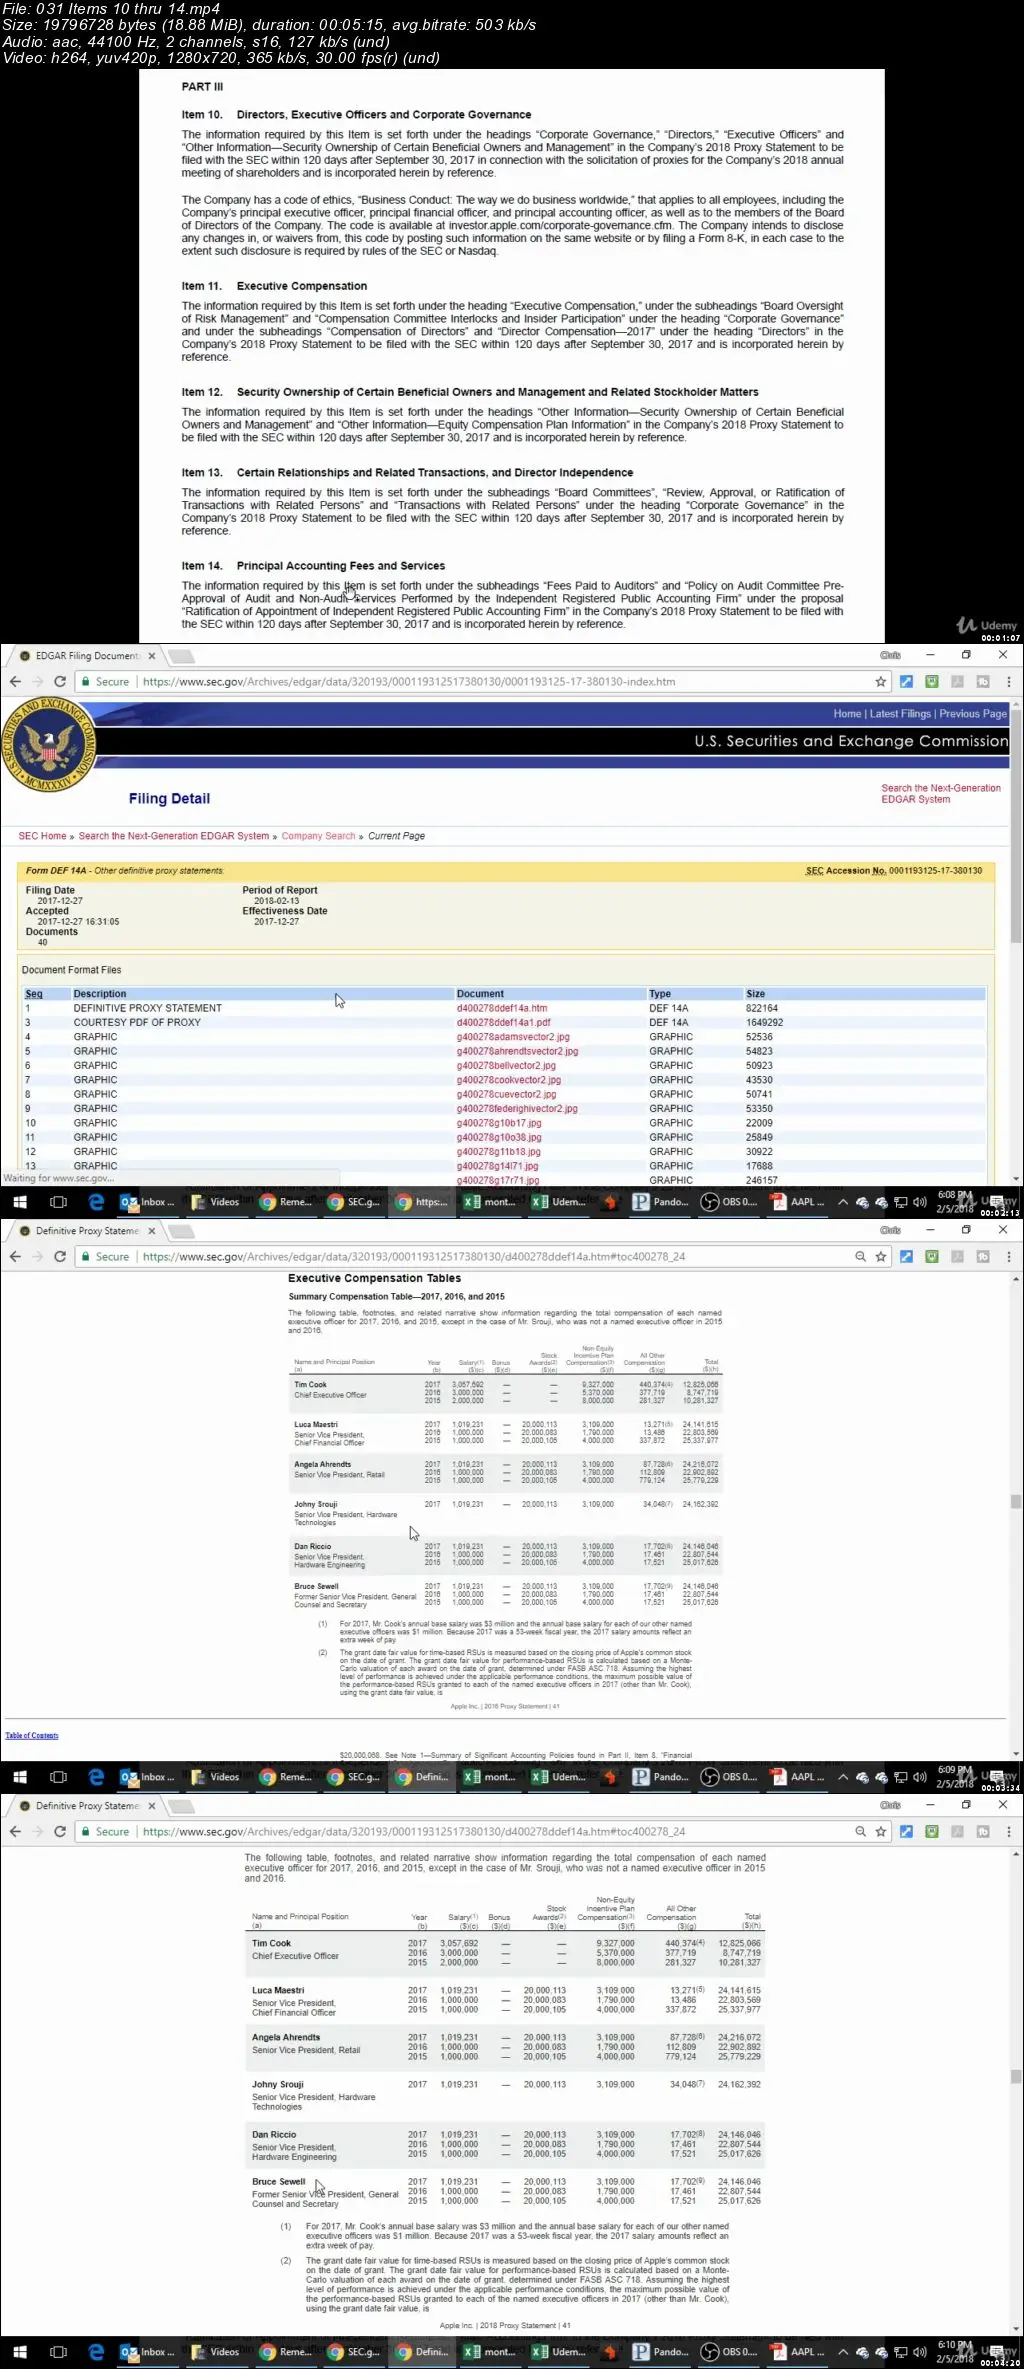Switch to the Pandora item on the 6:09 PM taskbar
1024x2369 pixels.
click(x=660, y=1777)
